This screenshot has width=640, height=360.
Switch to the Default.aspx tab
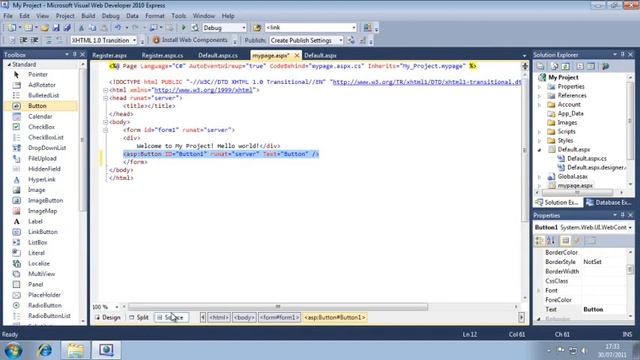pyautogui.click(x=320, y=55)
